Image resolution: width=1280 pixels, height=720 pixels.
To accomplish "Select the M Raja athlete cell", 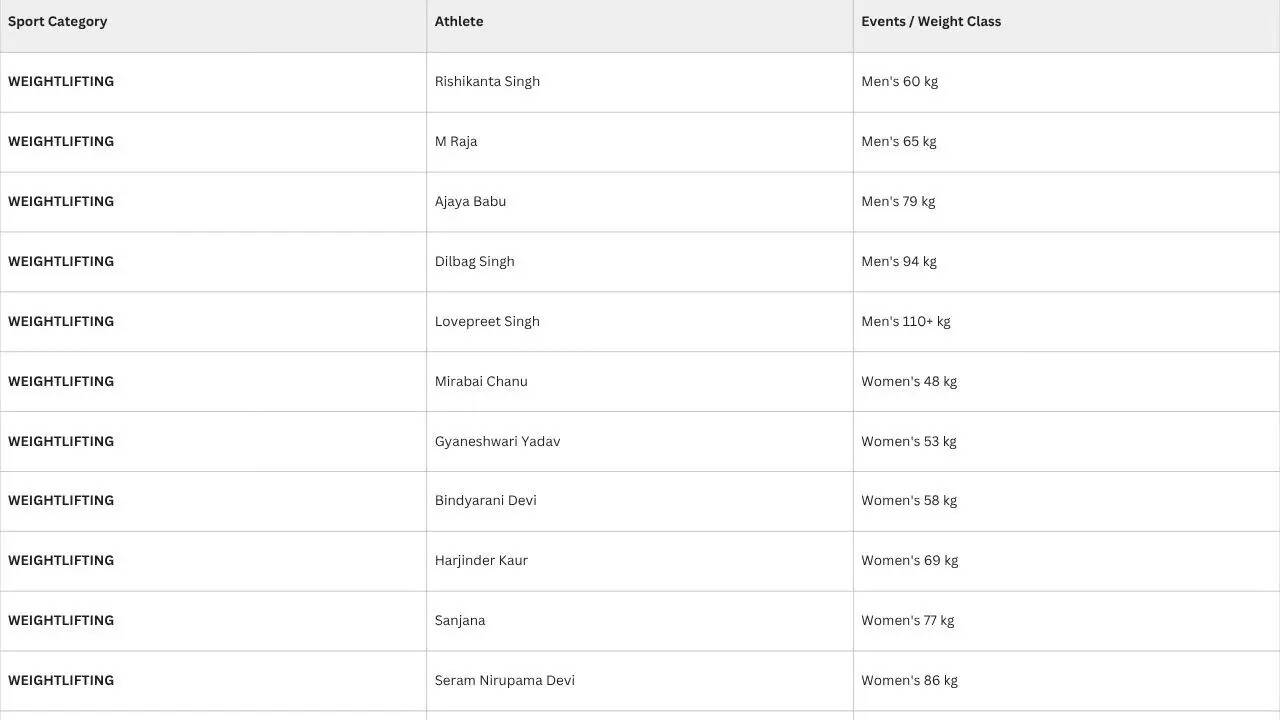I will 640,142.
